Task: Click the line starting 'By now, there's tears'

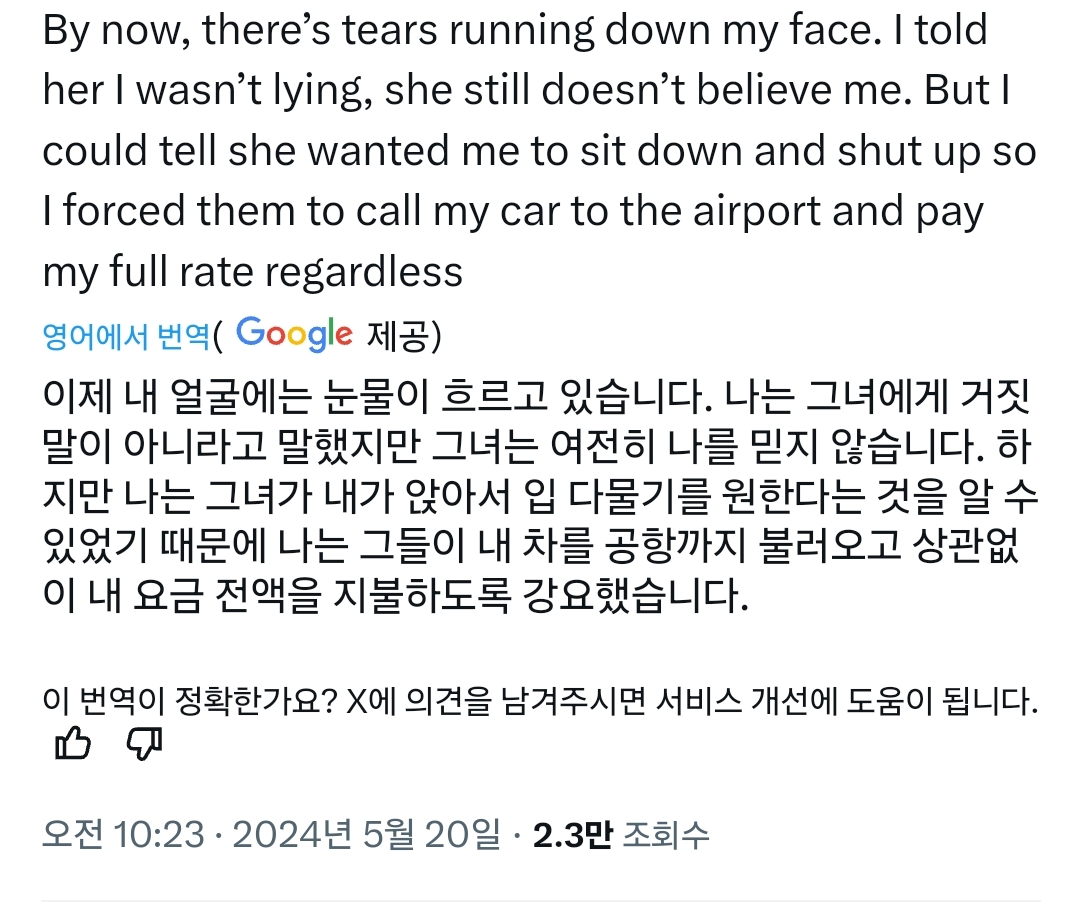Action: click(x=515, y=32)
